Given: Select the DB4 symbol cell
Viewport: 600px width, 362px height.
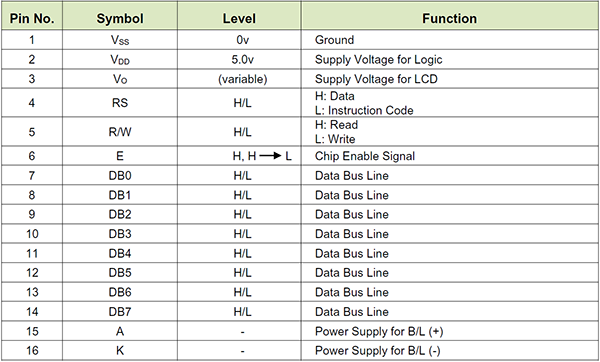Looking at the screenshot, I should (120, 253).
